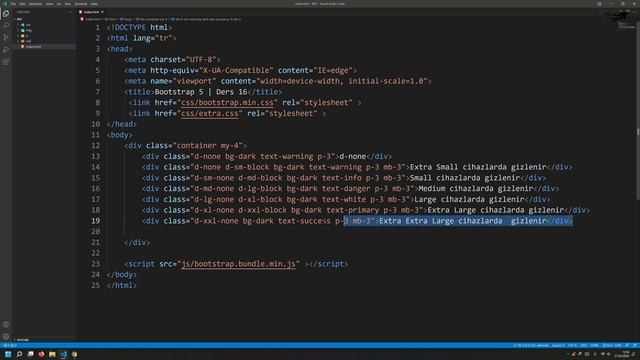Click the errors and warnings status item

coord(10,345)
